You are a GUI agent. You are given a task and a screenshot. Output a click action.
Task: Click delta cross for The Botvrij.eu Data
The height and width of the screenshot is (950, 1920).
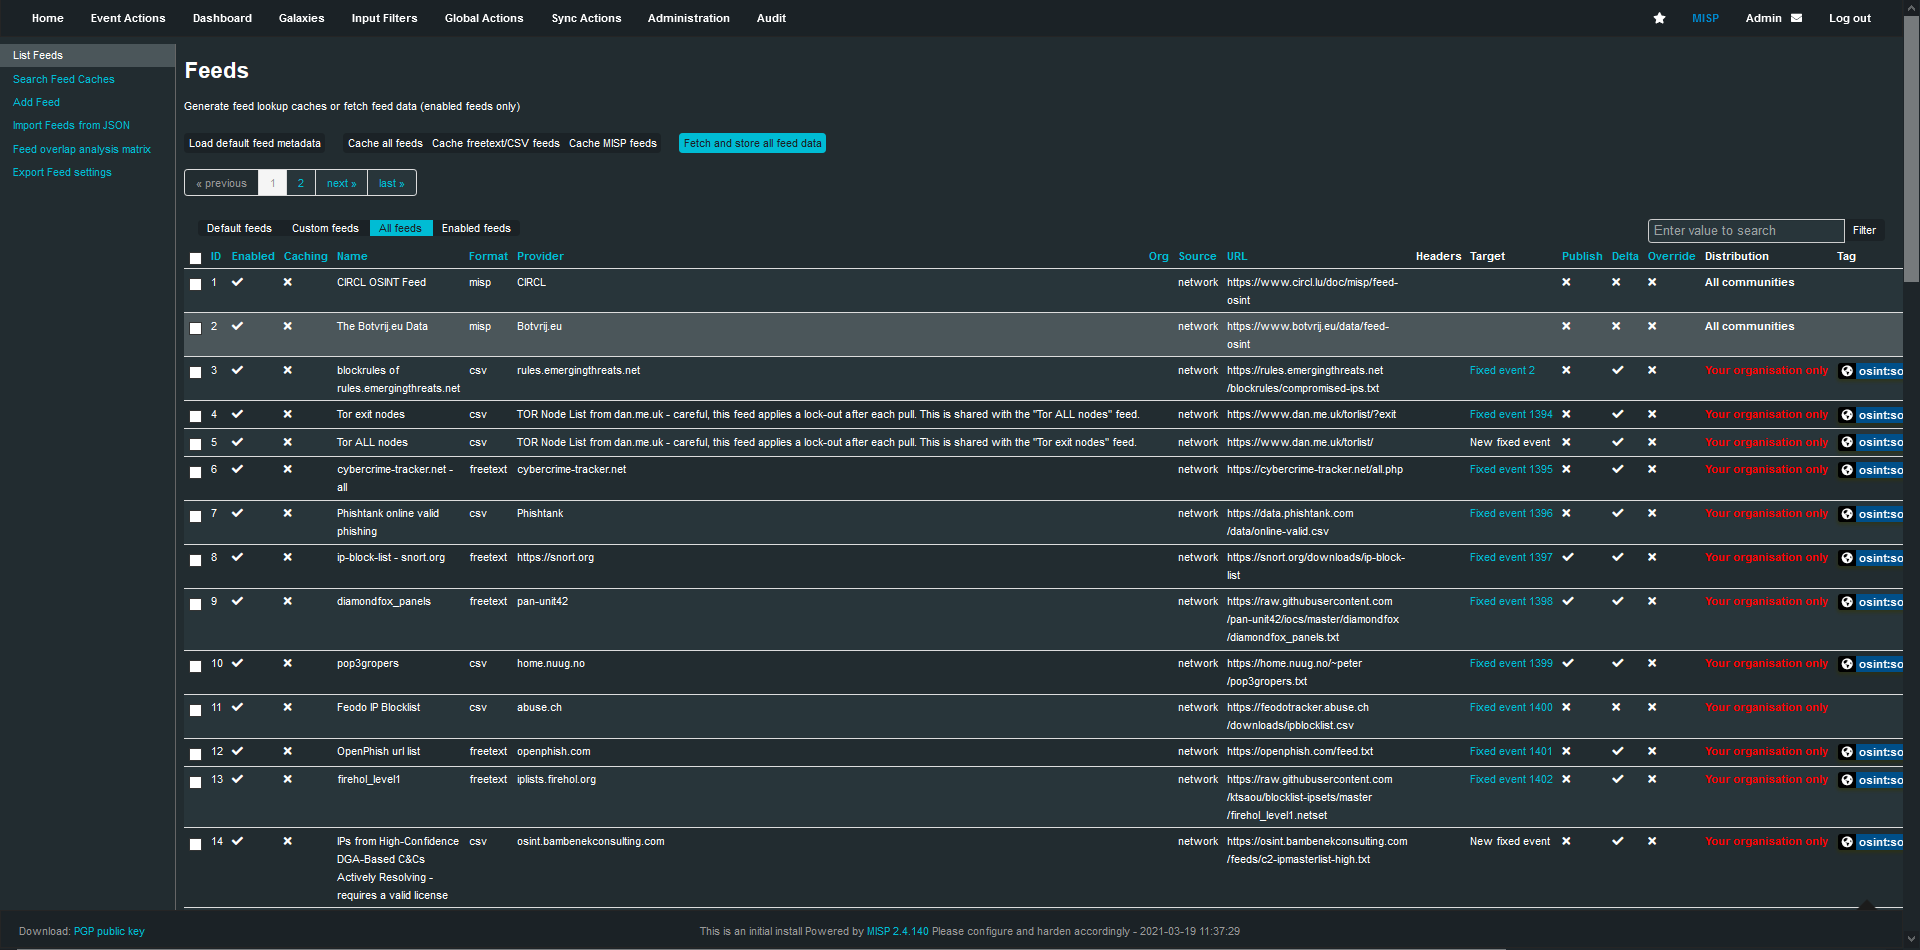pos(1616,326)
